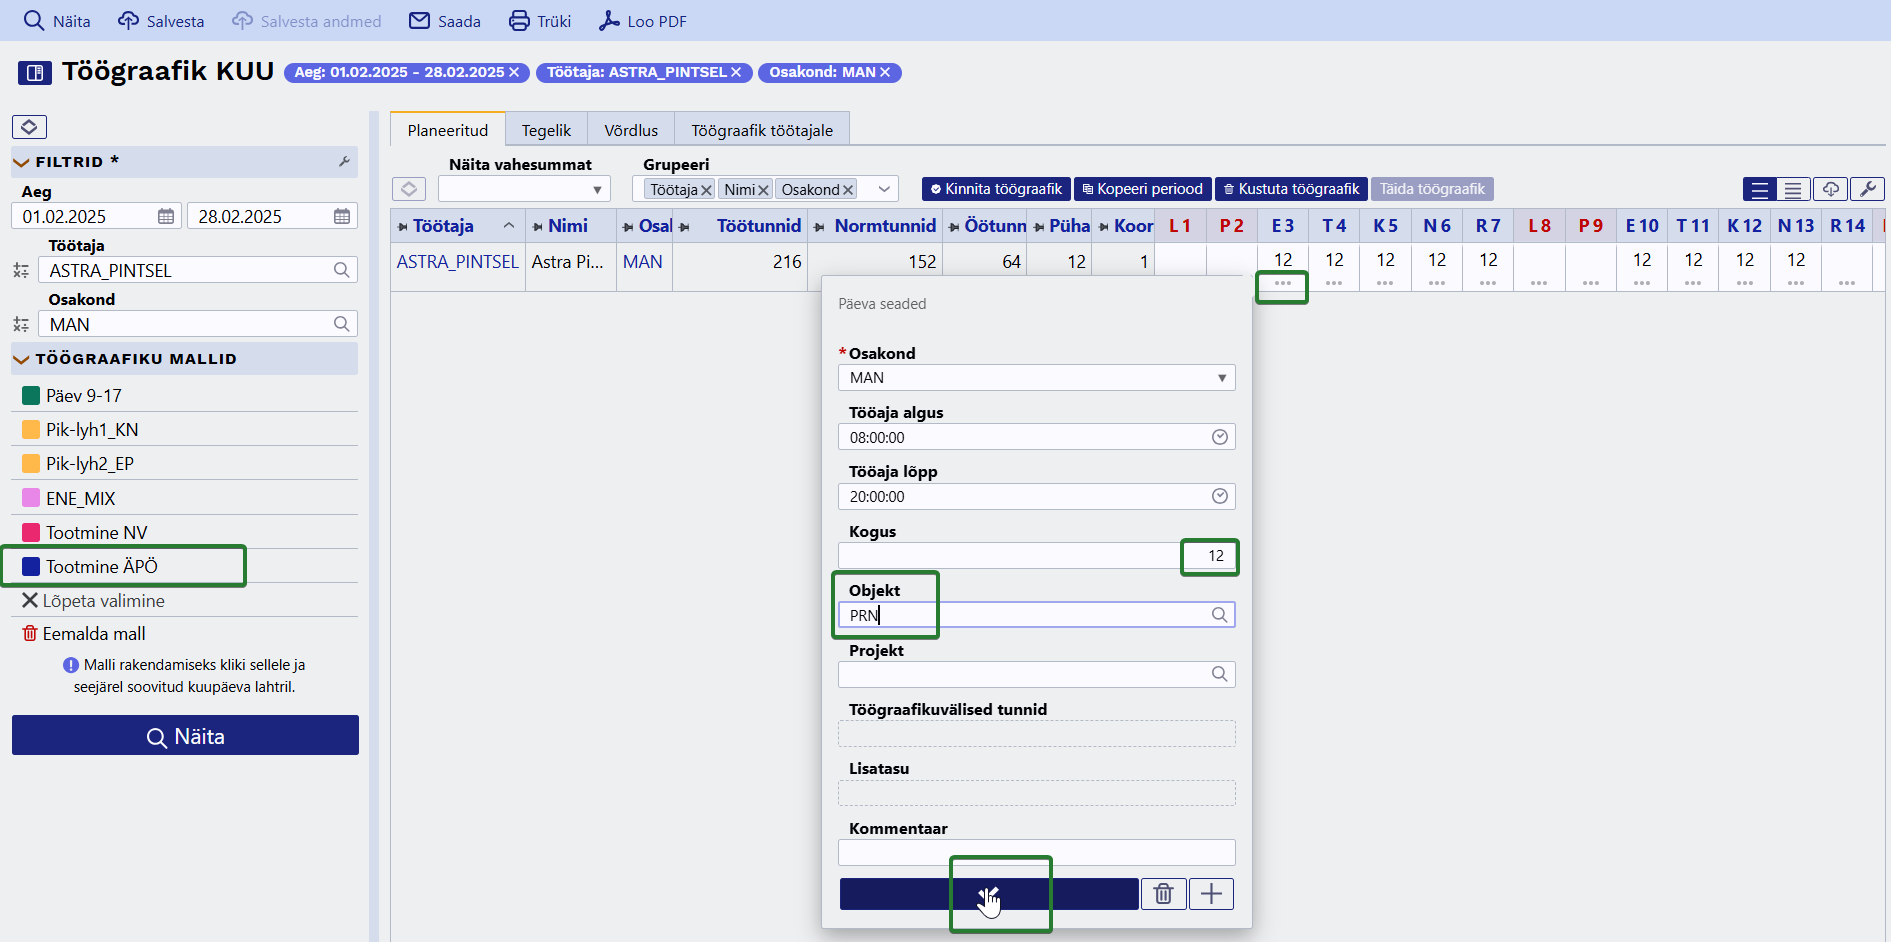Click the trash icon in Päeva seaded popup
The width and height of the screenshot is (1891, 942).
[1163, 894]
